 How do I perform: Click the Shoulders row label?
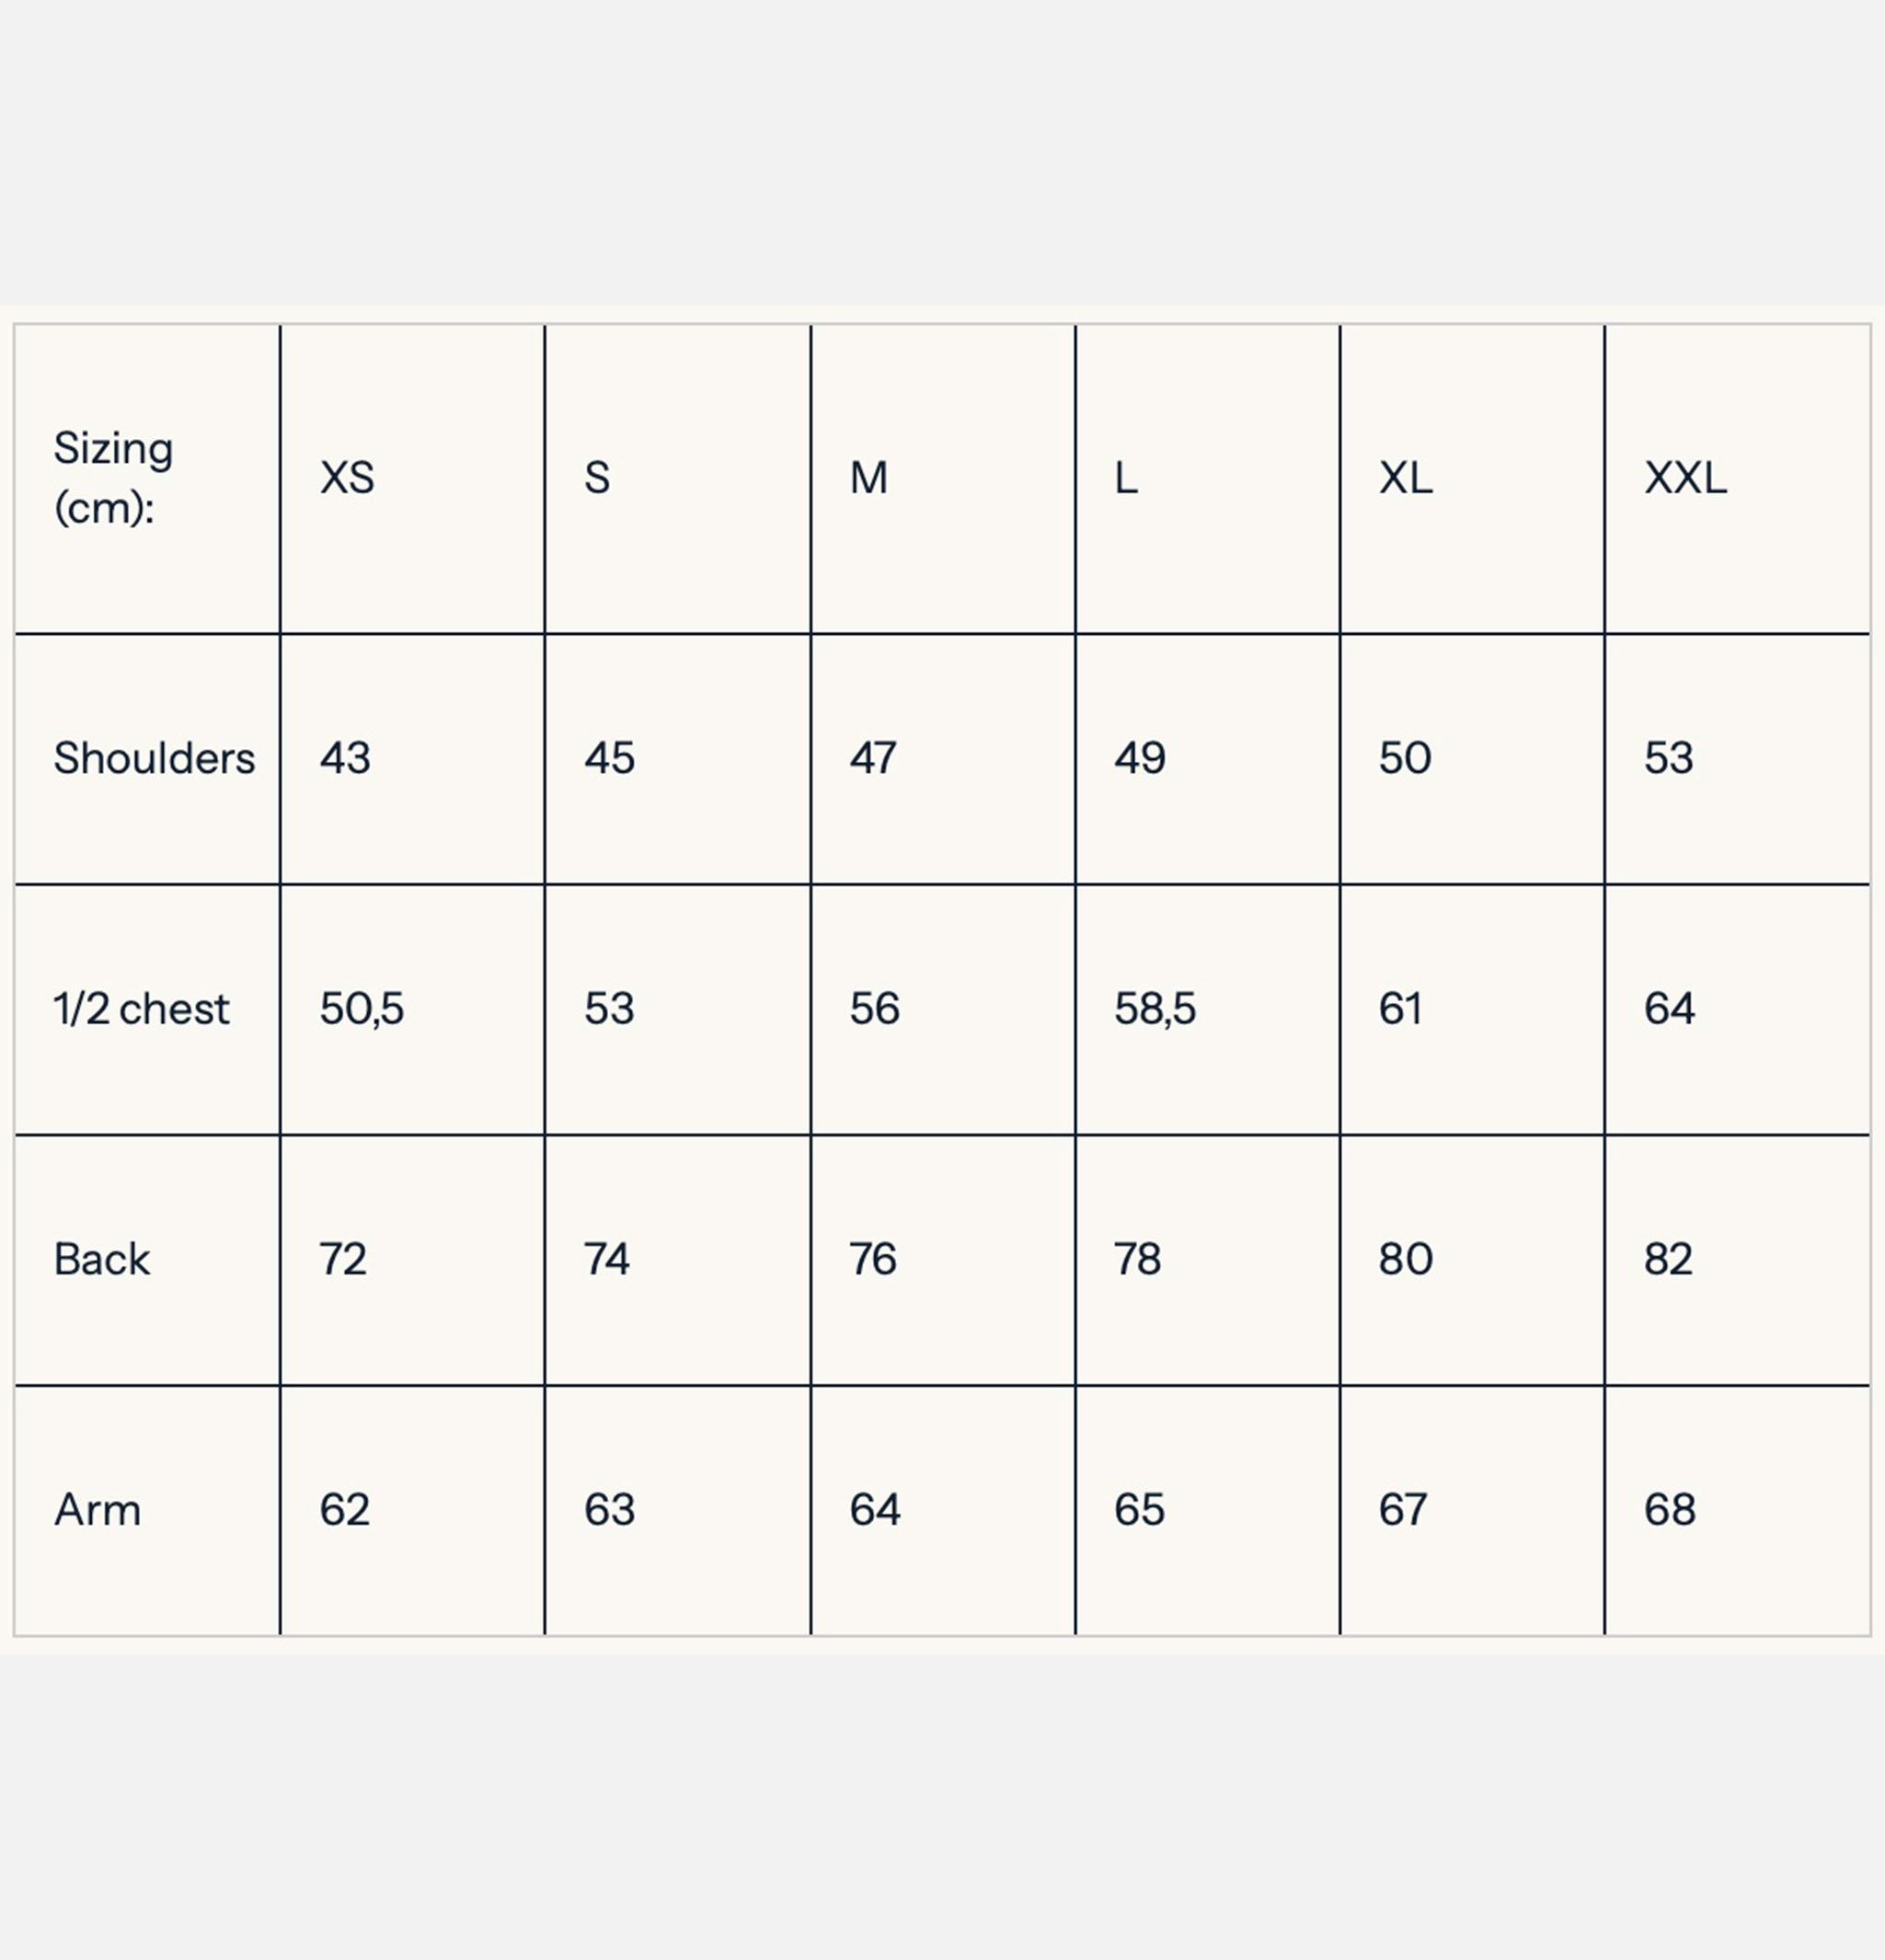154,758
